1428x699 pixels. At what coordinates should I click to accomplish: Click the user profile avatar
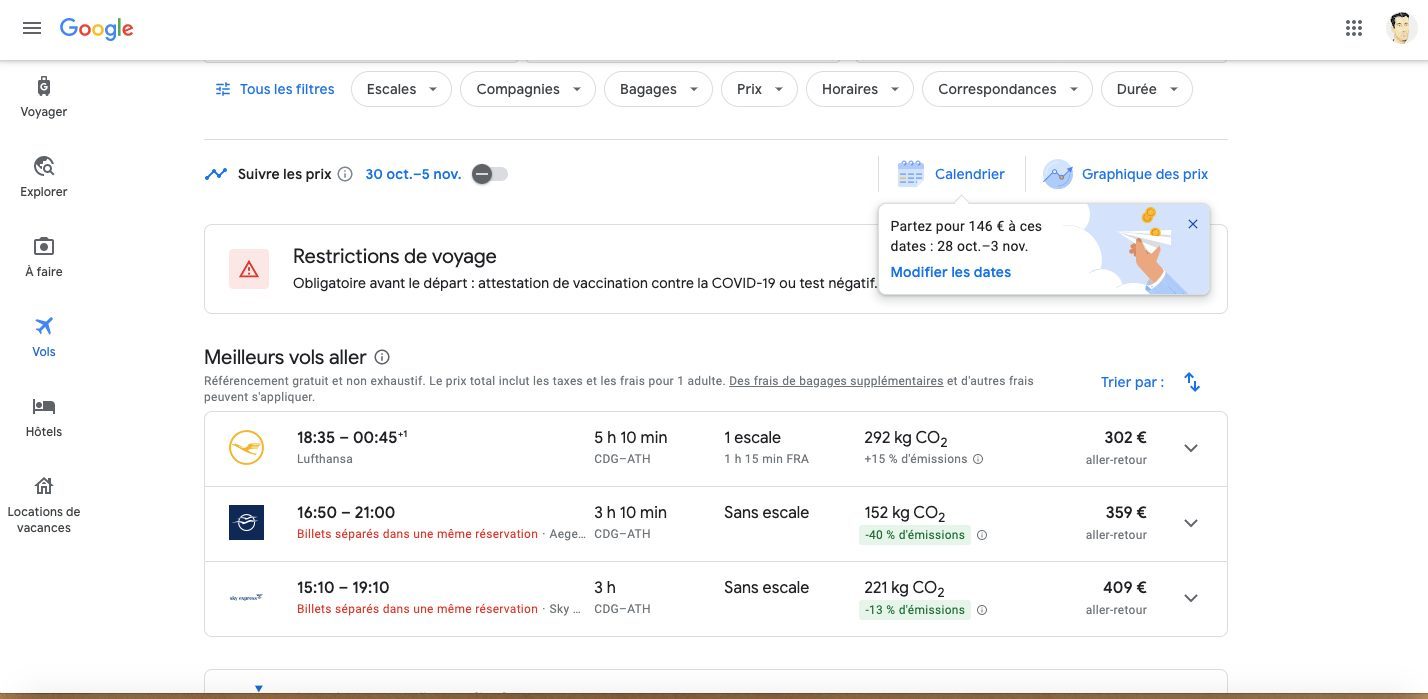[1401, 28]
